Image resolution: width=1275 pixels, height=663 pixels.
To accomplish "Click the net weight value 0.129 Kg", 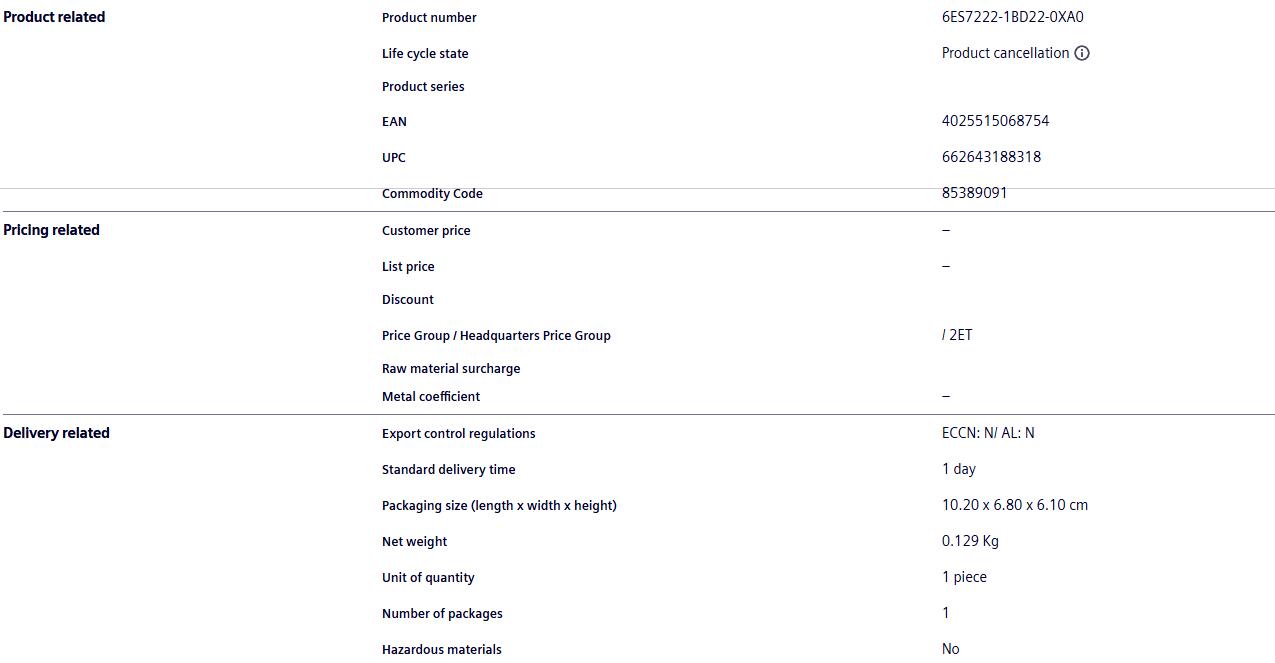I will 970,541.
